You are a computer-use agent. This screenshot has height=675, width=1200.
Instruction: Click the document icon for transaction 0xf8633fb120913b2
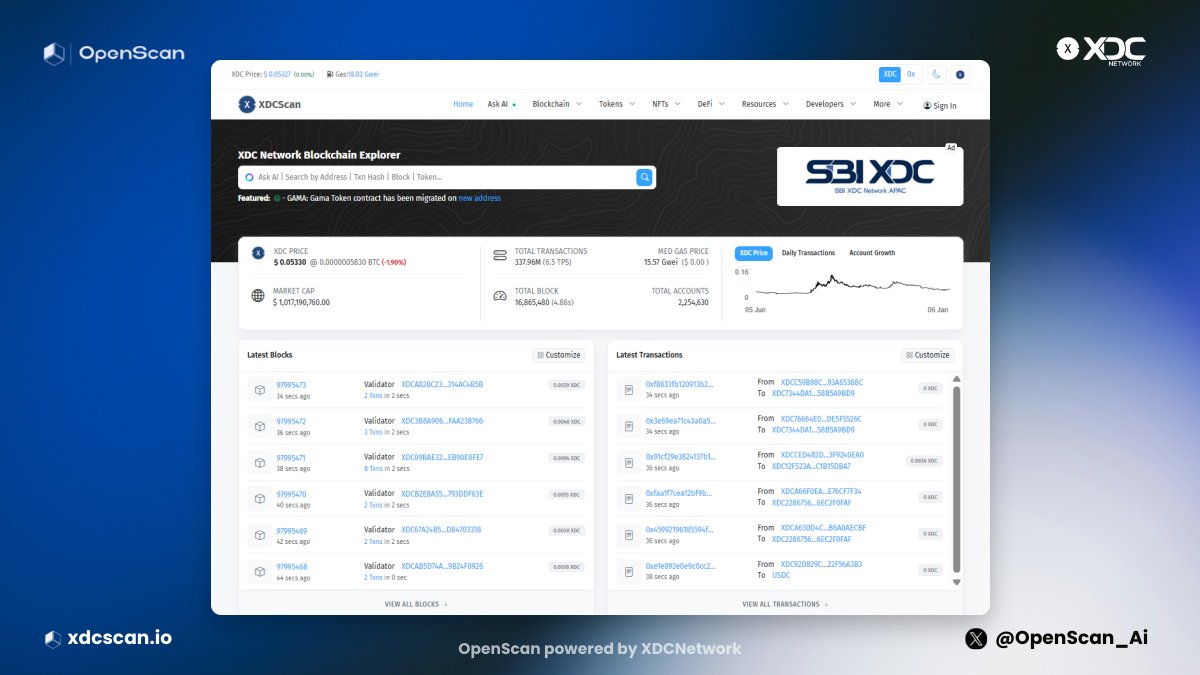[x=629, y=389]
